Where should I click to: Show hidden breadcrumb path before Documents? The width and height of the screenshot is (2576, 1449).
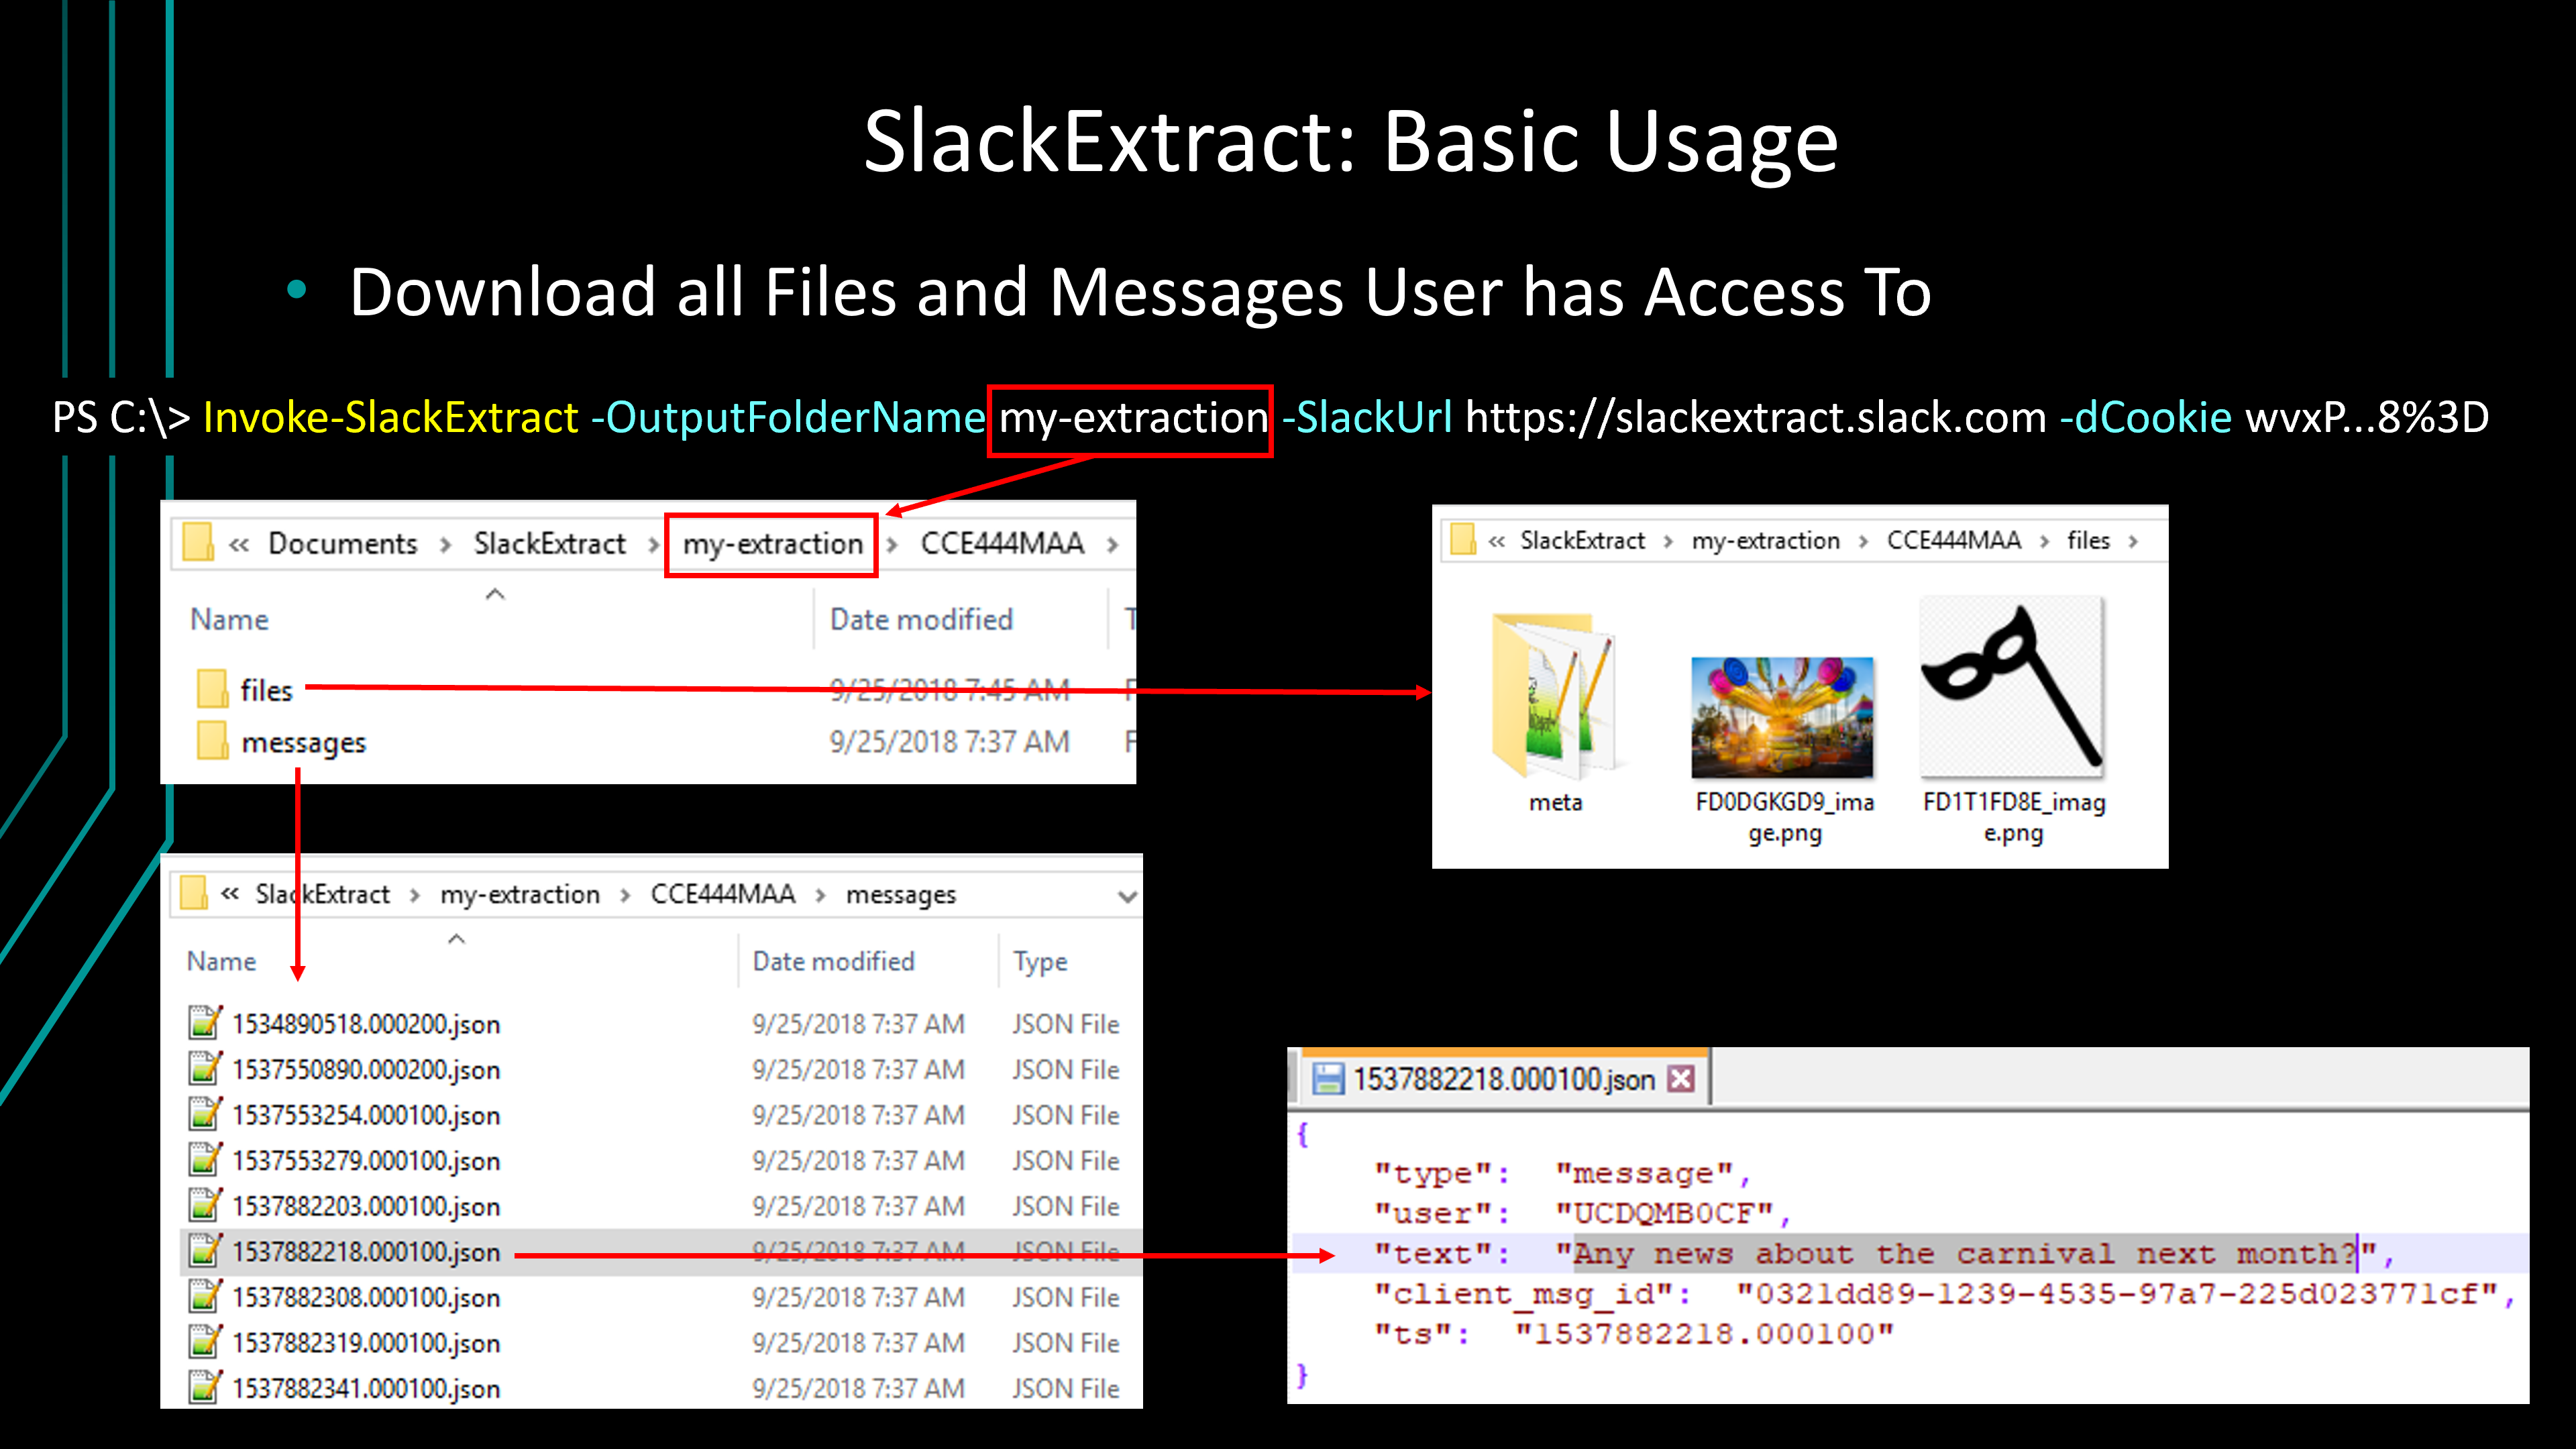click(x=238, y=544)
